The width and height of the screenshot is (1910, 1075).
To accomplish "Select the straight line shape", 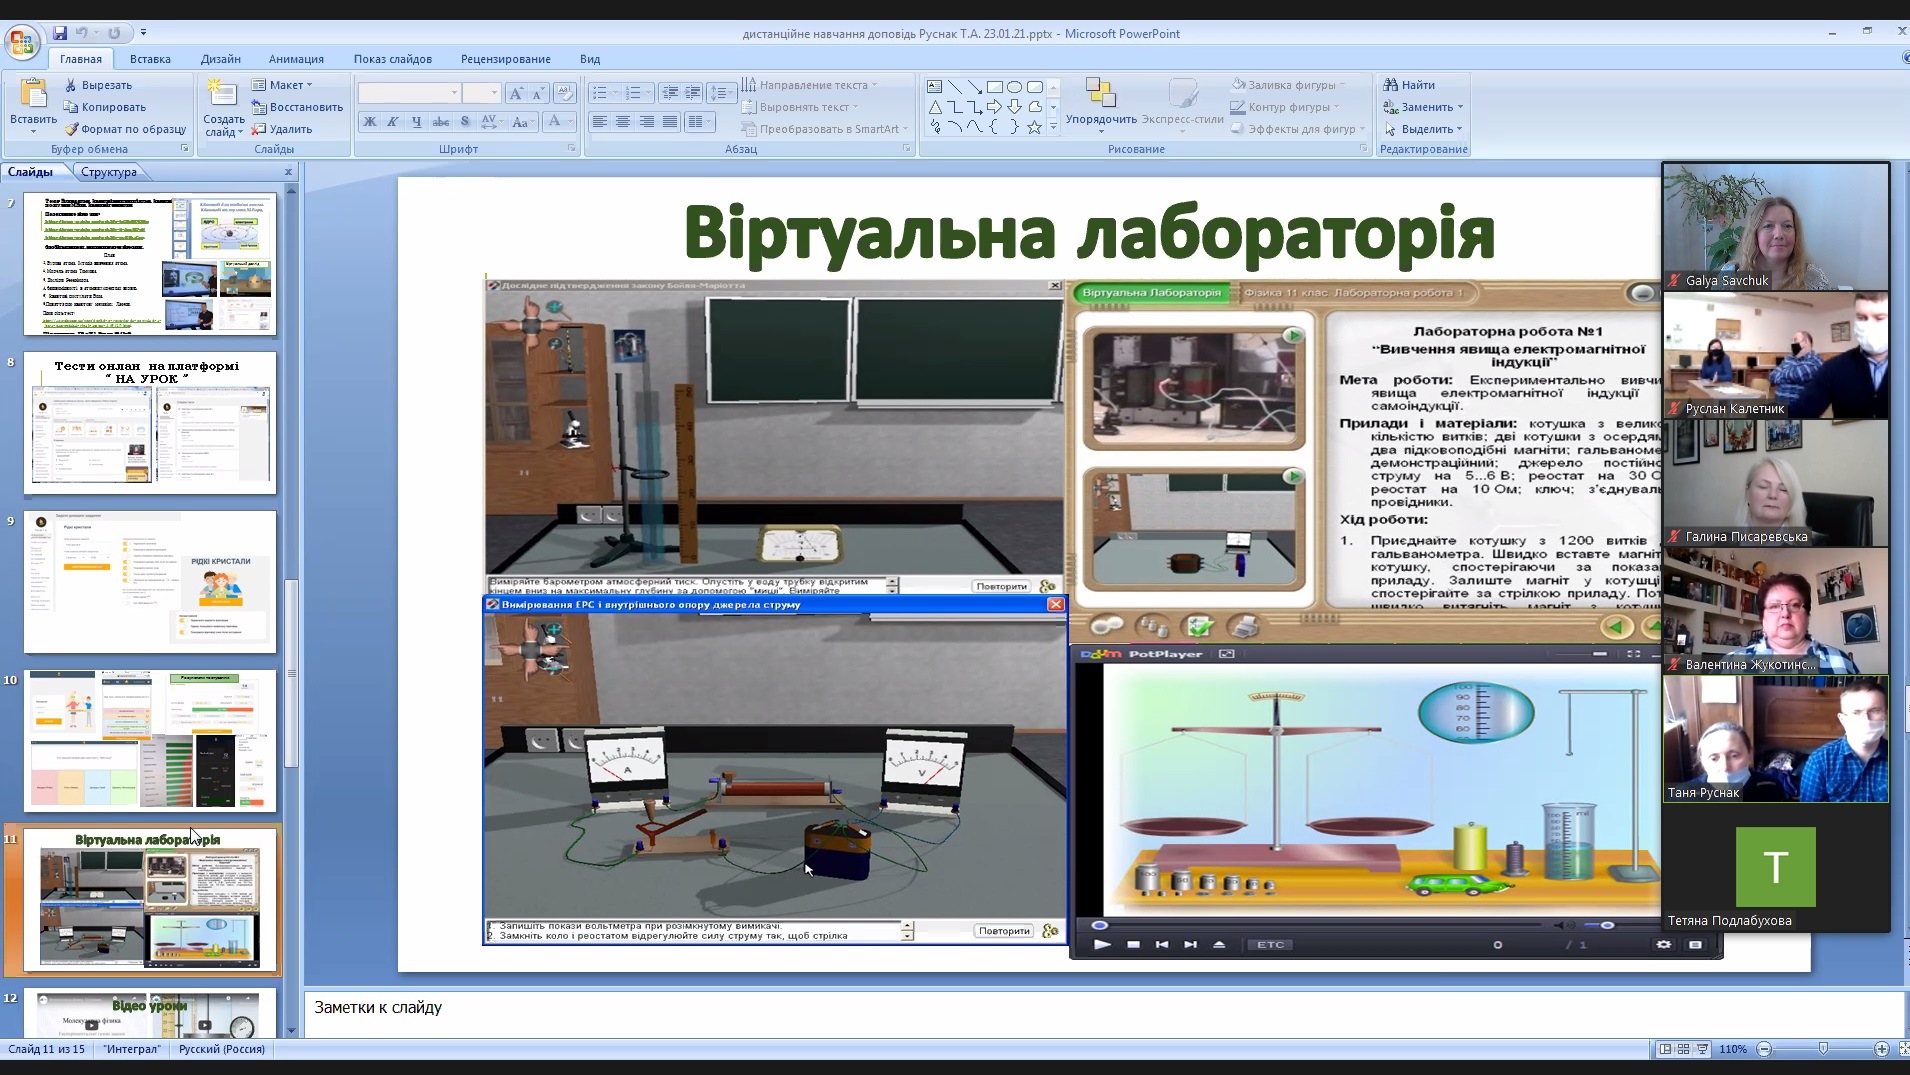I will click(954, 87).
